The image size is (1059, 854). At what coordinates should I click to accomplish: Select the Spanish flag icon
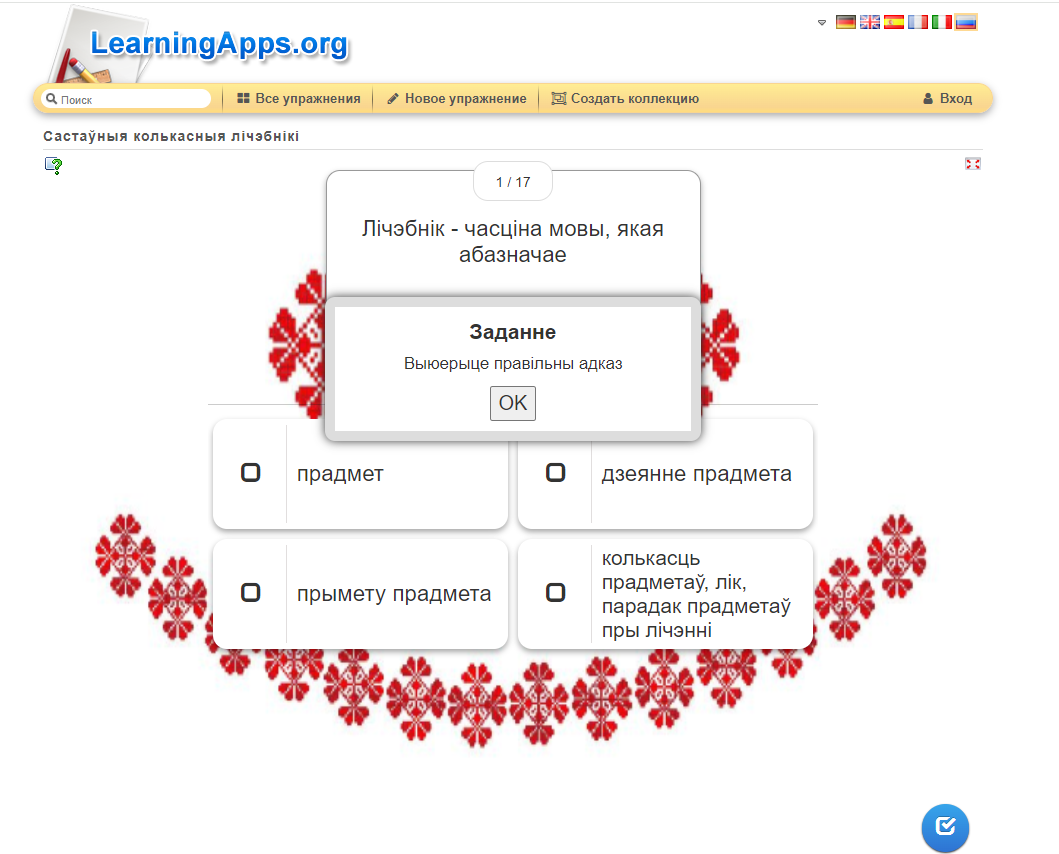click(x=894, y=22)
